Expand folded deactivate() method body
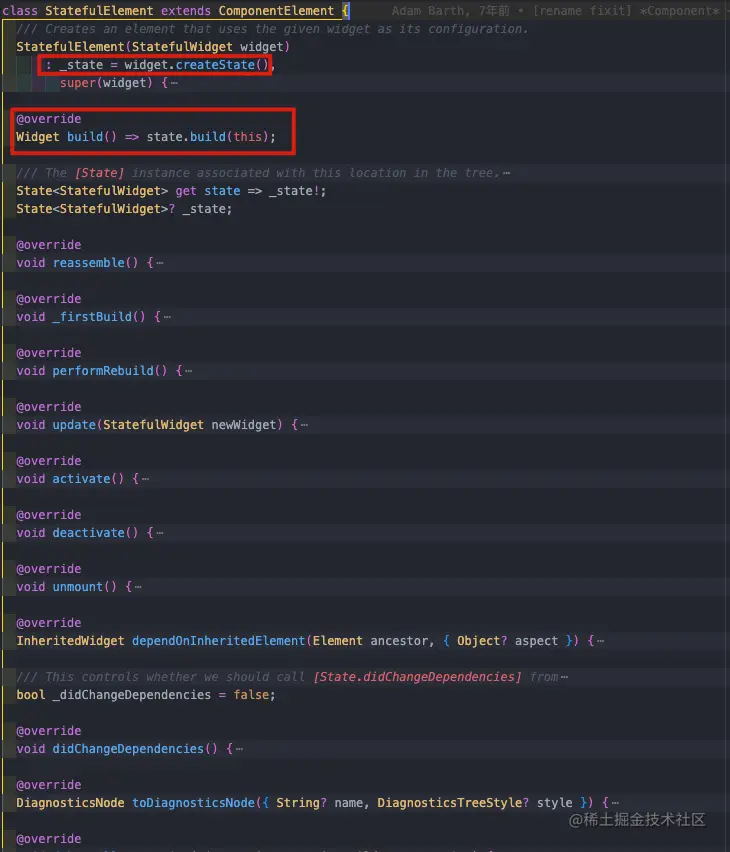The height and width of the screenshot is (852, 730). pyautogui.click(x=160, y=533)
